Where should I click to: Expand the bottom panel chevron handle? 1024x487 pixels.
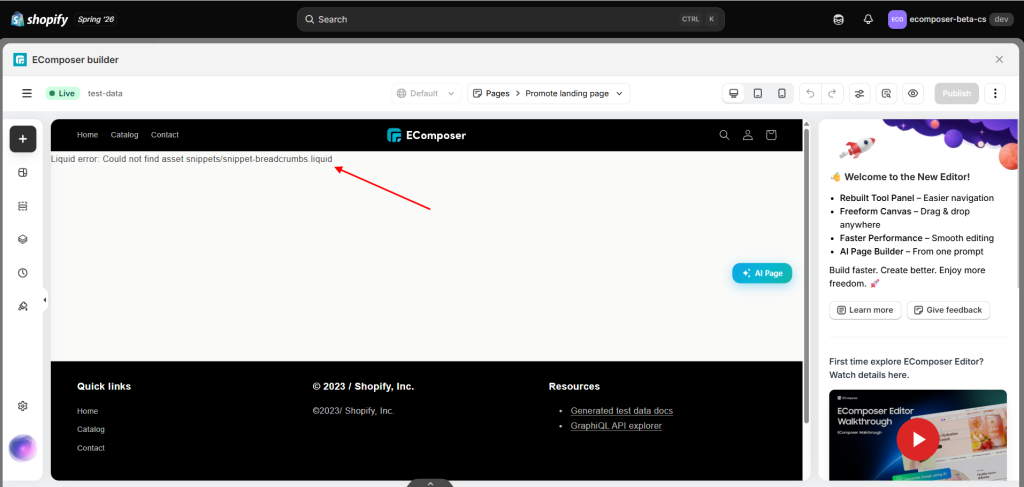pyautogui.click(x=430, y=484)
